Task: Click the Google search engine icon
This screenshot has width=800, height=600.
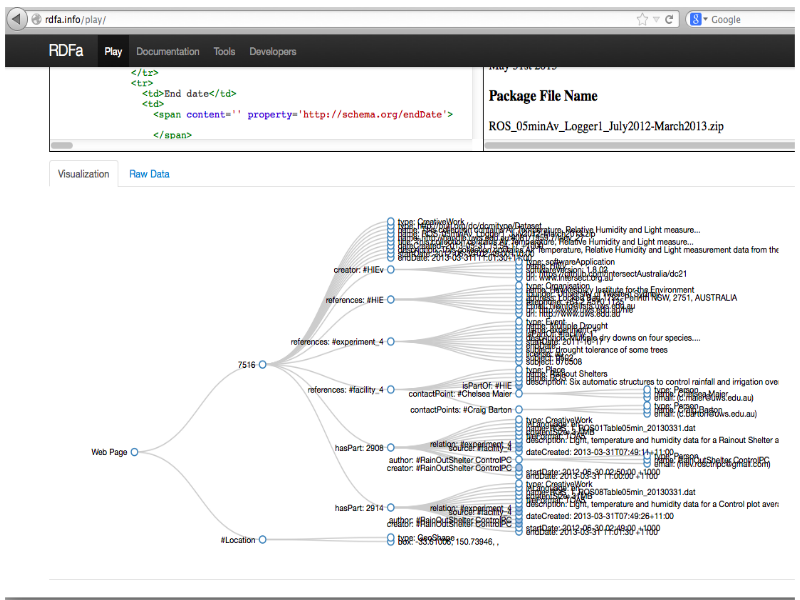Action: point(696,19)
